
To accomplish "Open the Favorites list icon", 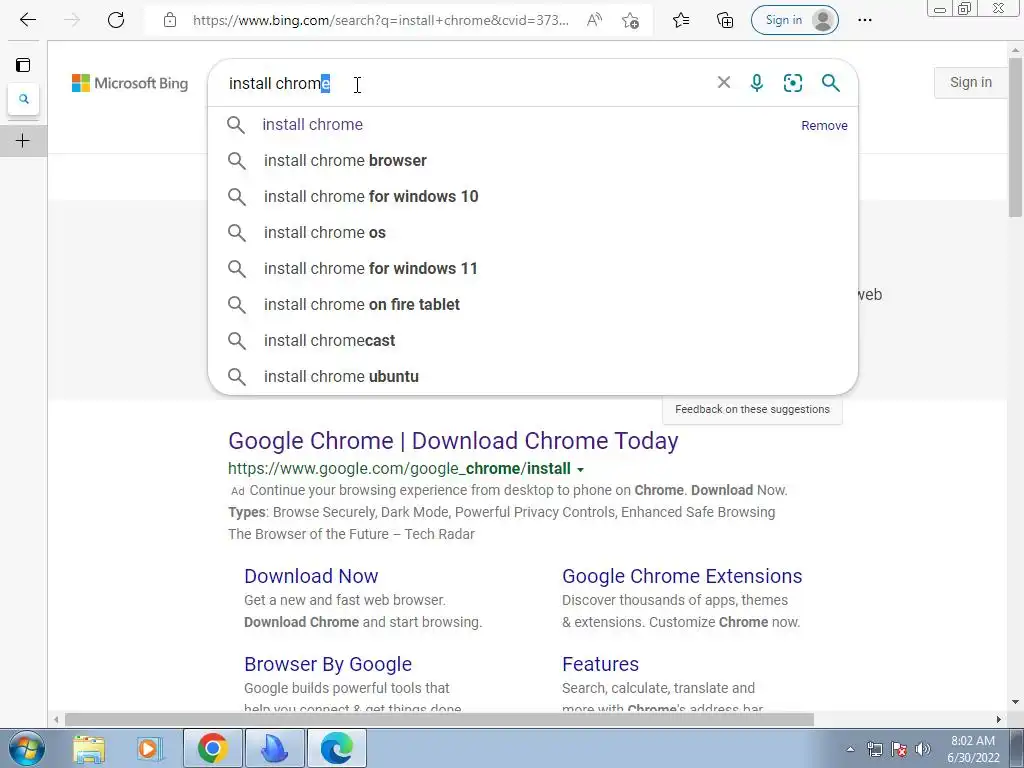I will 680,20.
